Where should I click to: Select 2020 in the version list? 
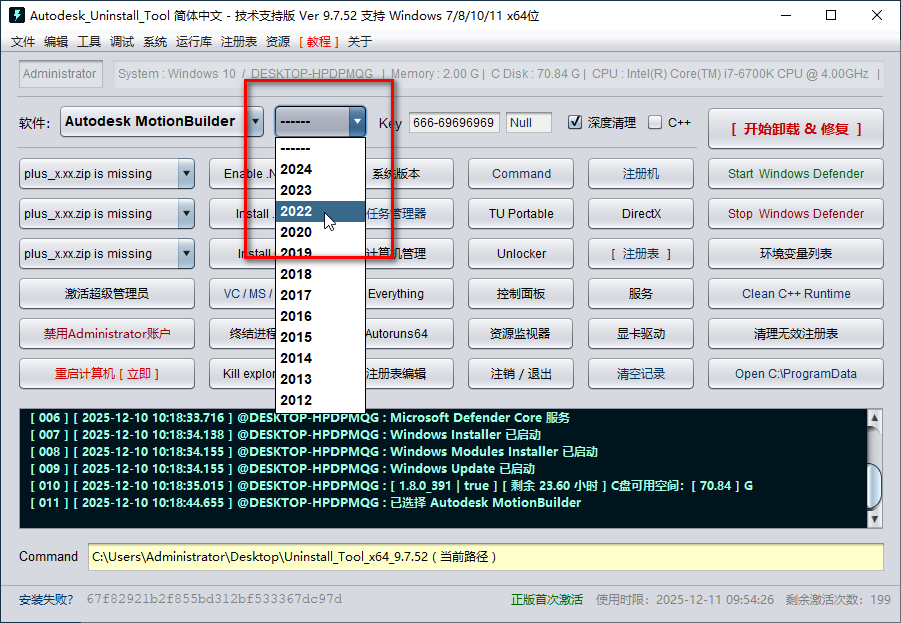tap(320, 232)
